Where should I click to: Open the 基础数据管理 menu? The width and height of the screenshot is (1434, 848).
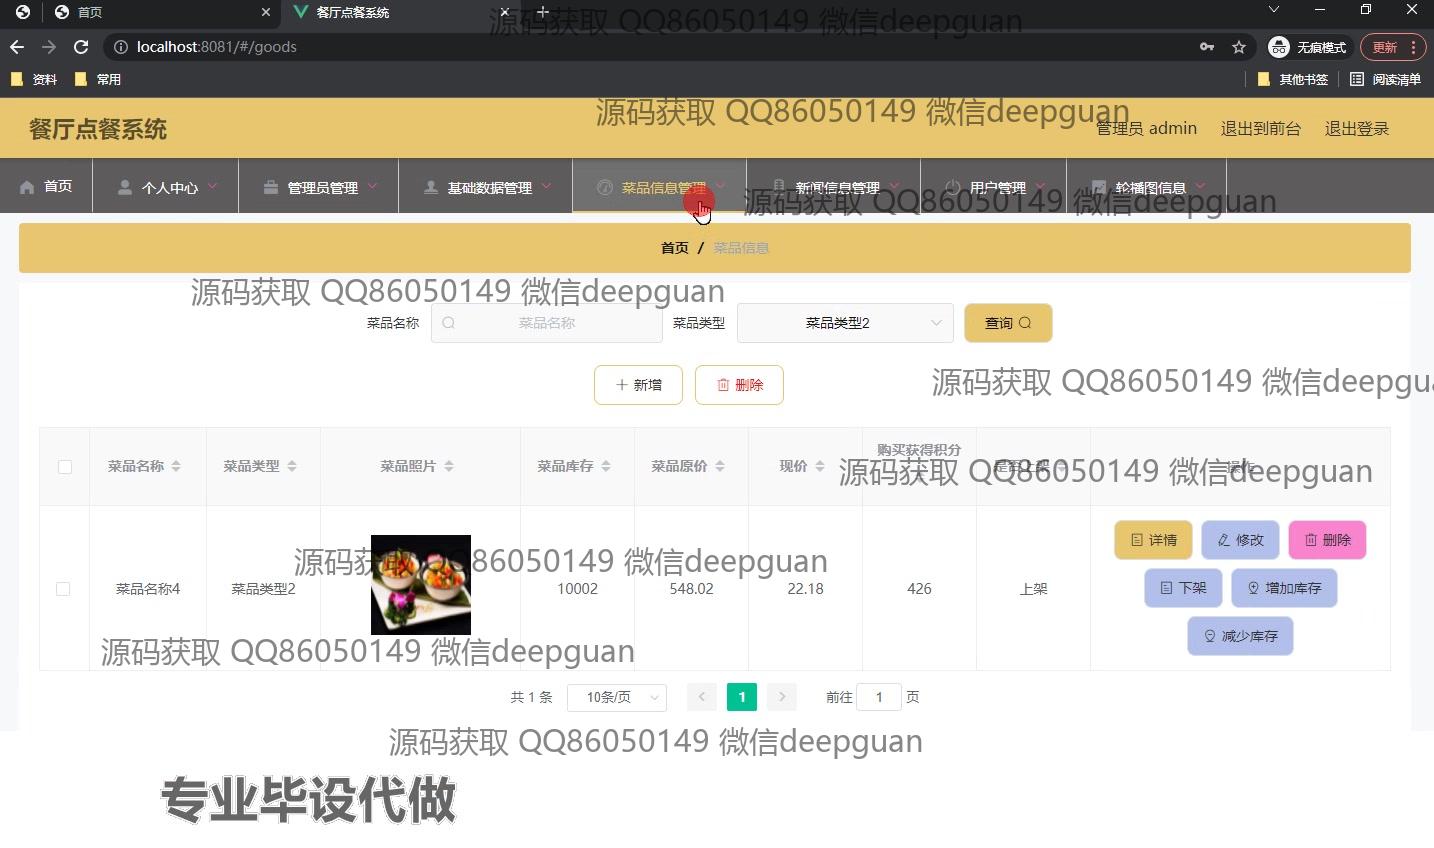(x=486, y=187)
